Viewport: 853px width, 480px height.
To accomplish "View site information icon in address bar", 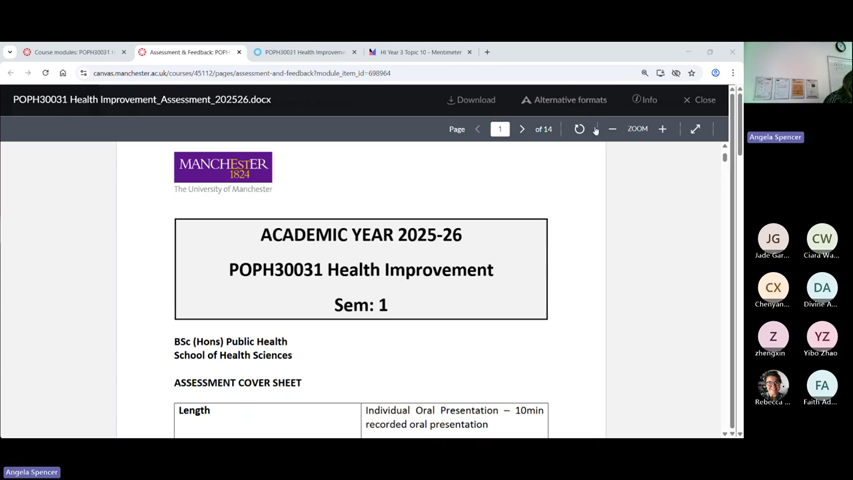I will tap(83, 73).
